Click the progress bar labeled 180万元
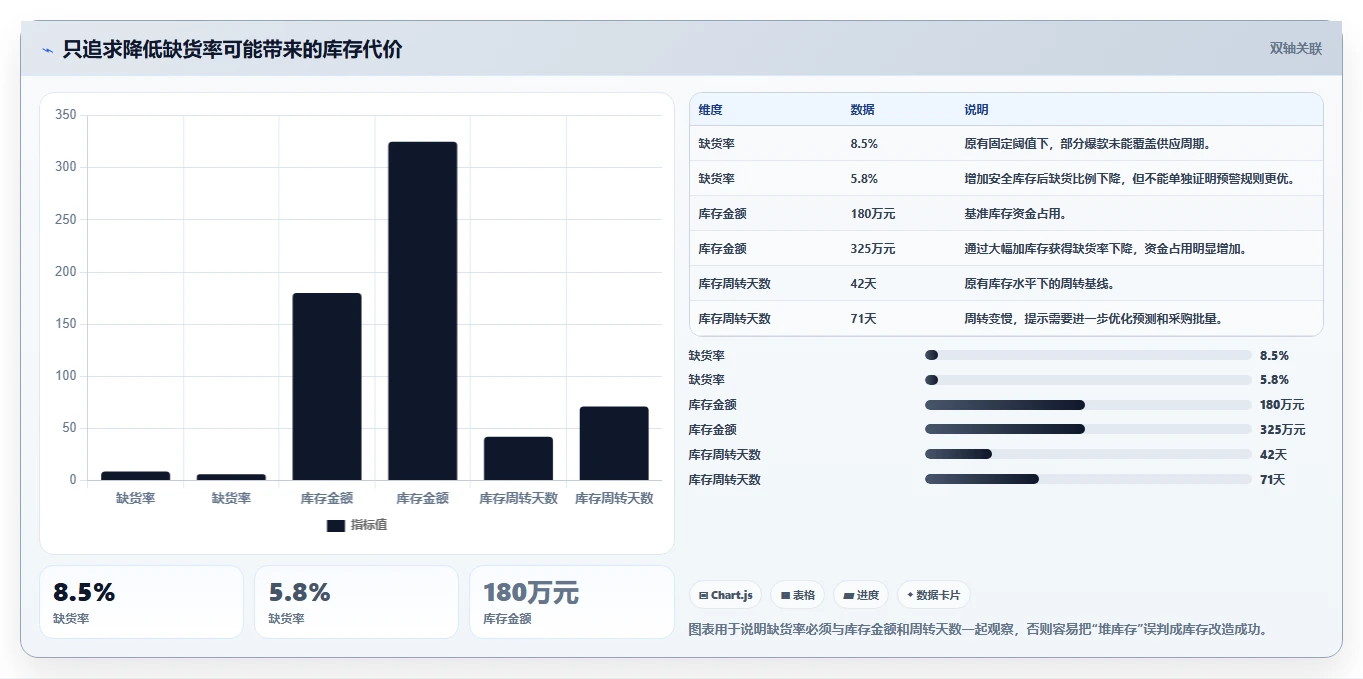 1088,405
